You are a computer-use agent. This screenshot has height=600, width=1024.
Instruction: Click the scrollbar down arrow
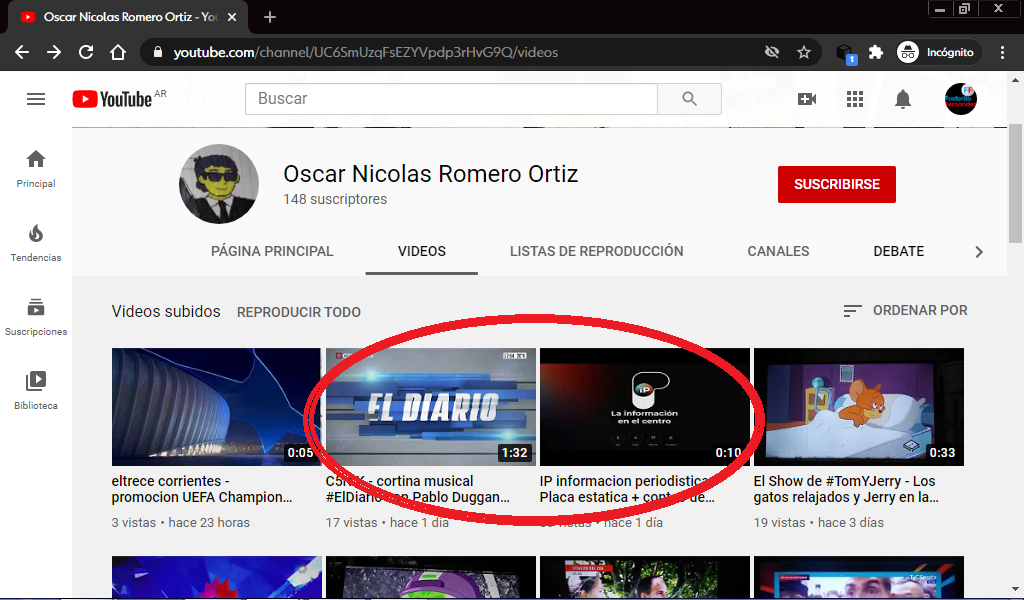(x=1016, y=590)
